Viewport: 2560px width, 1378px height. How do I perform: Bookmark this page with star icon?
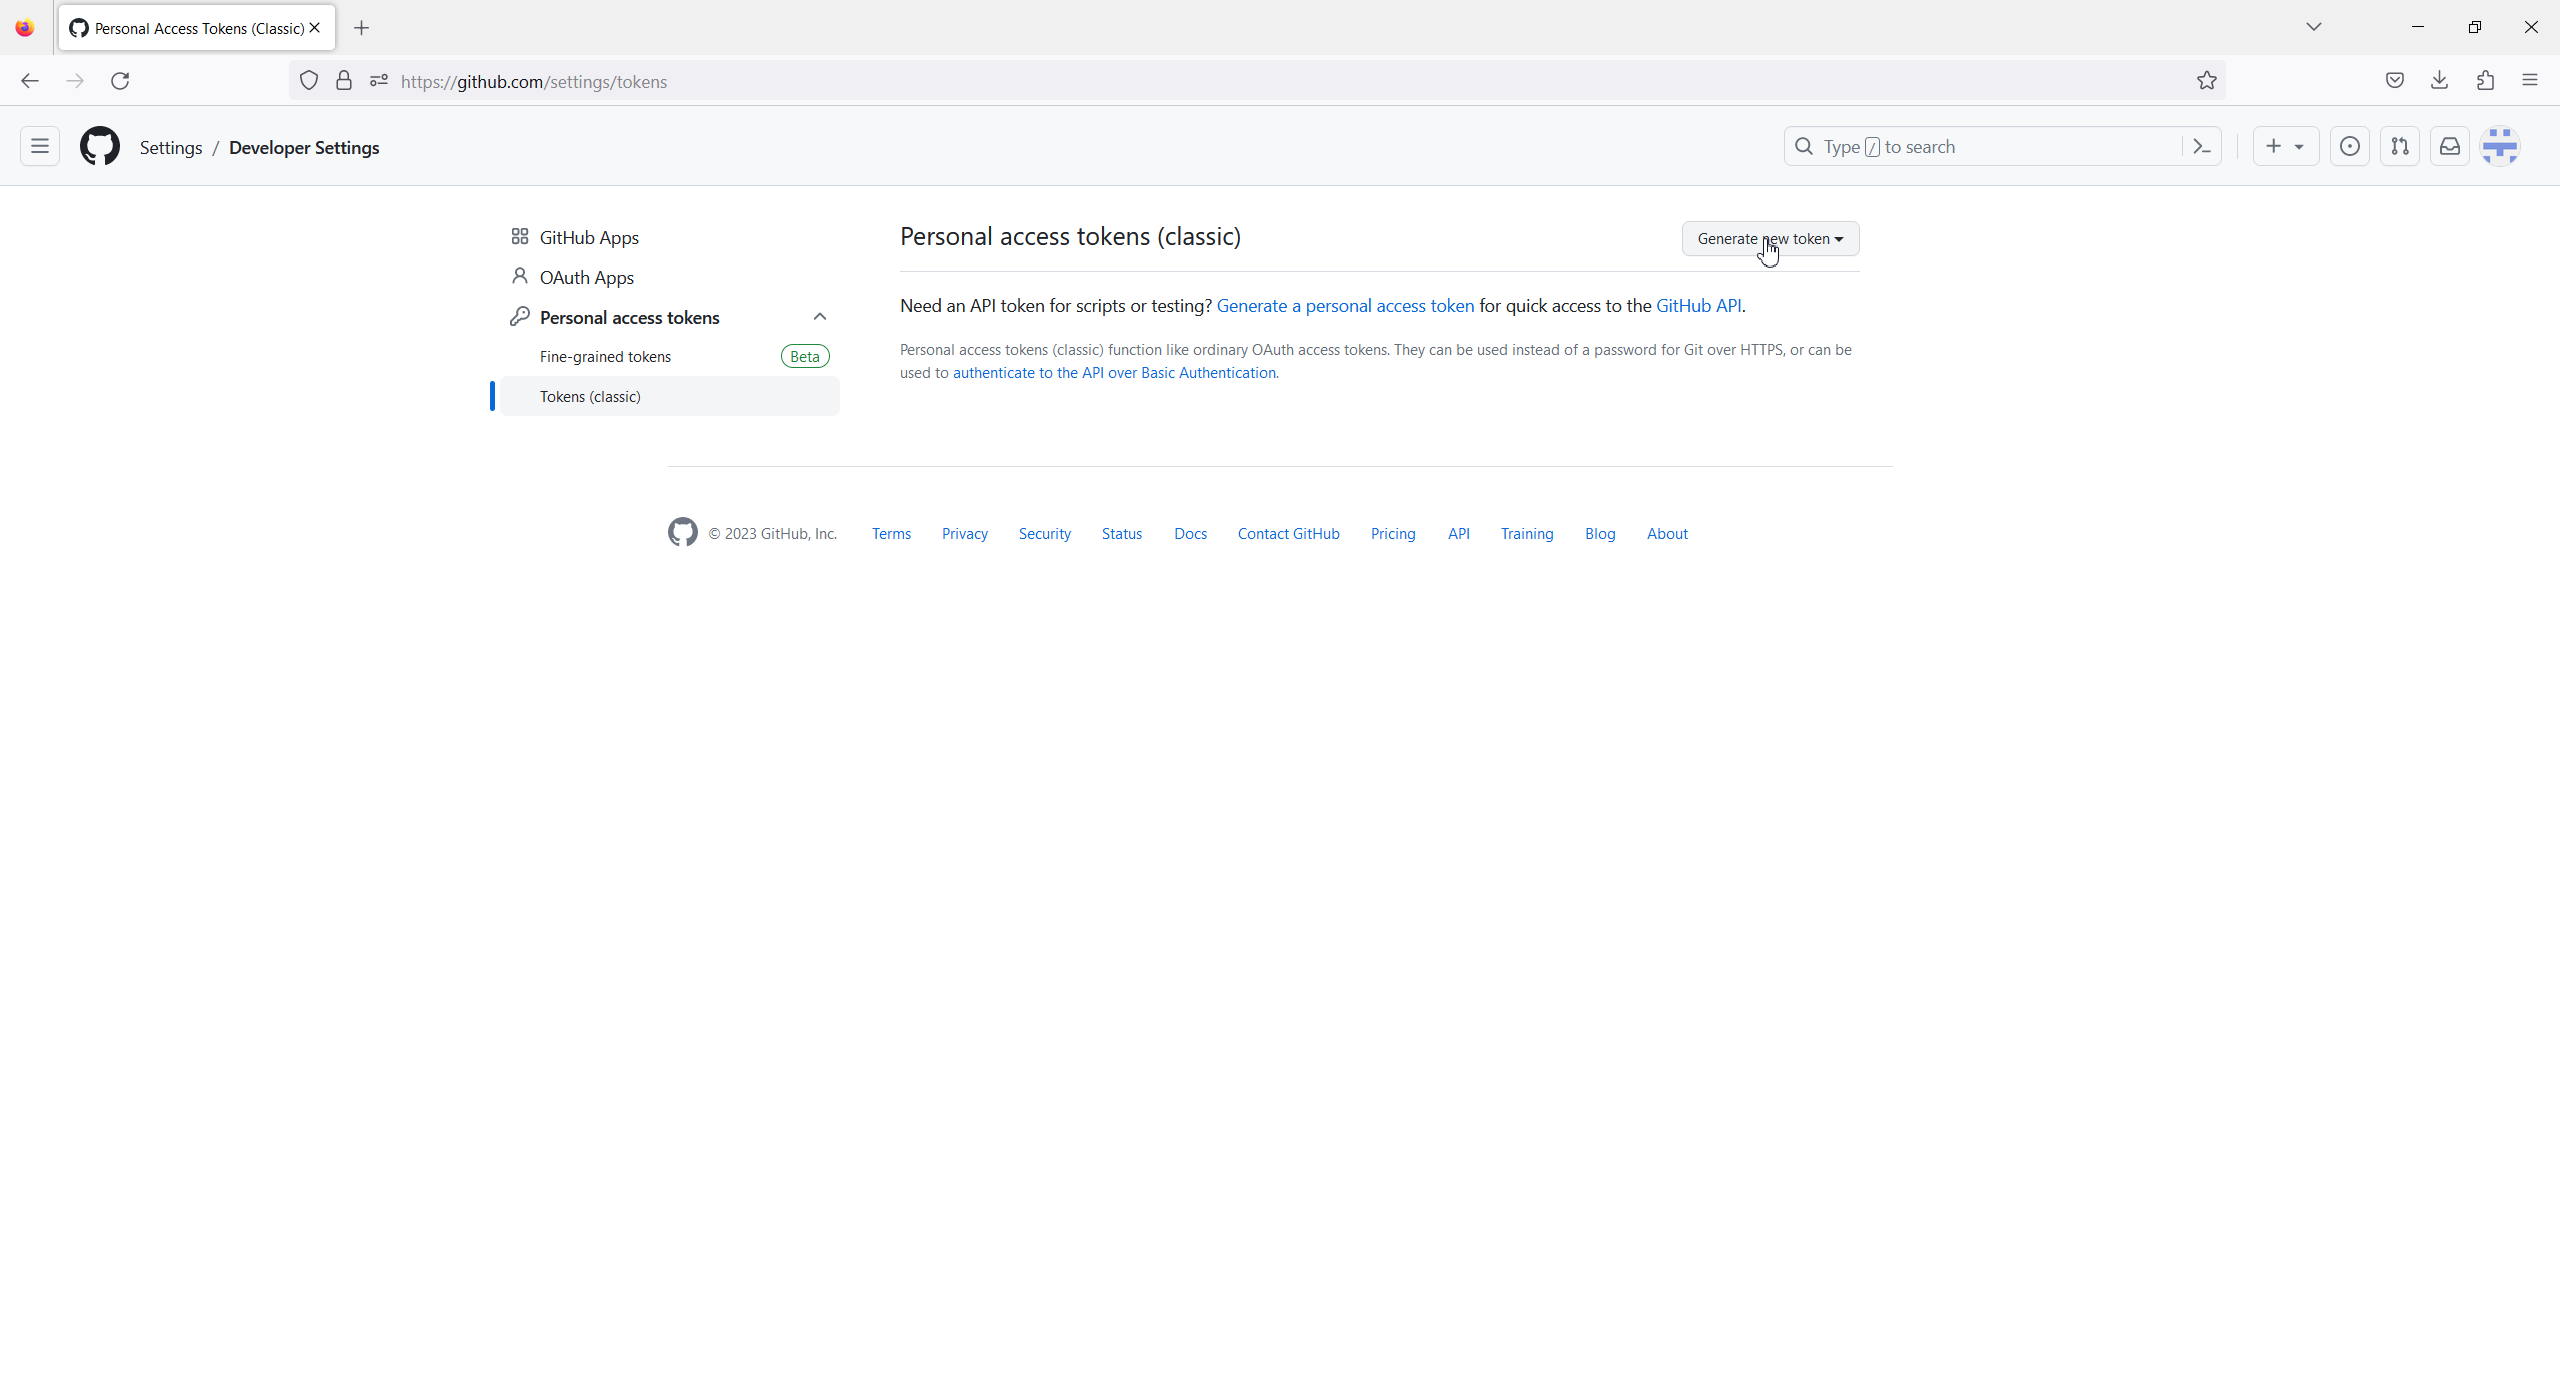pos(2207,81)
